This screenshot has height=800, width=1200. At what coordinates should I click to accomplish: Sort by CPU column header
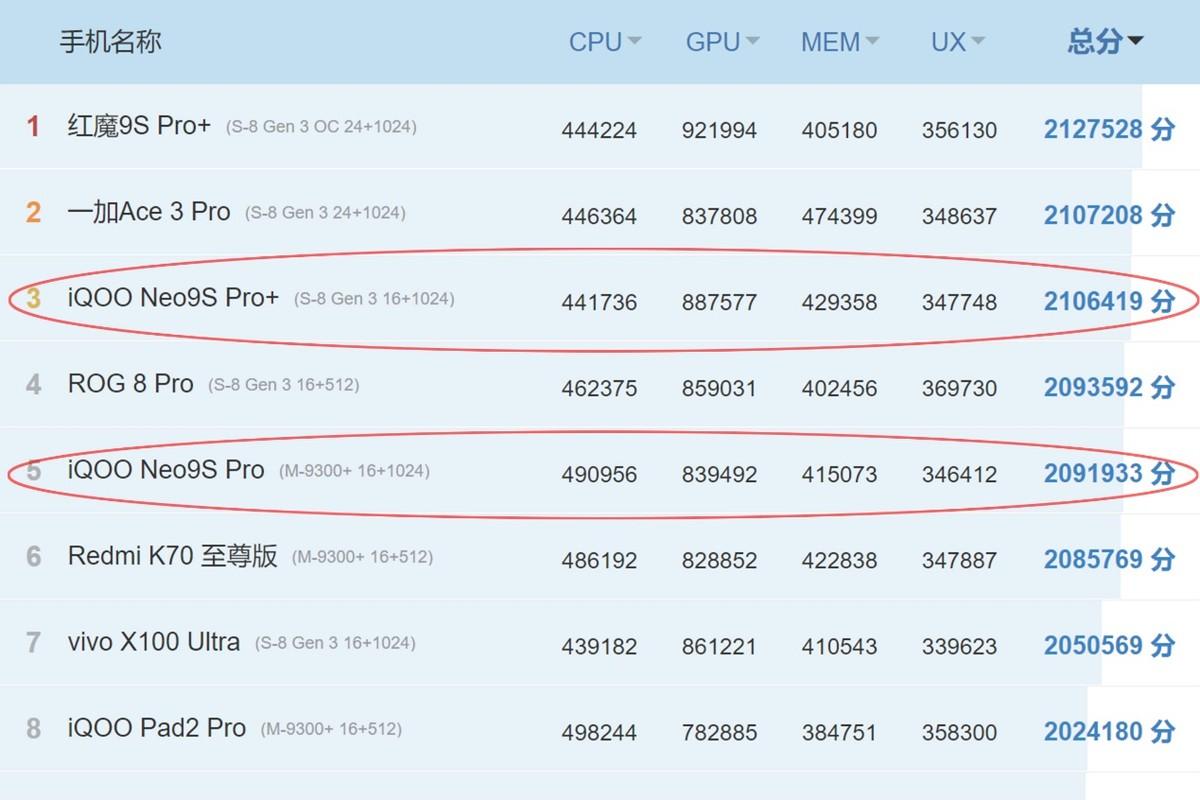604,42
